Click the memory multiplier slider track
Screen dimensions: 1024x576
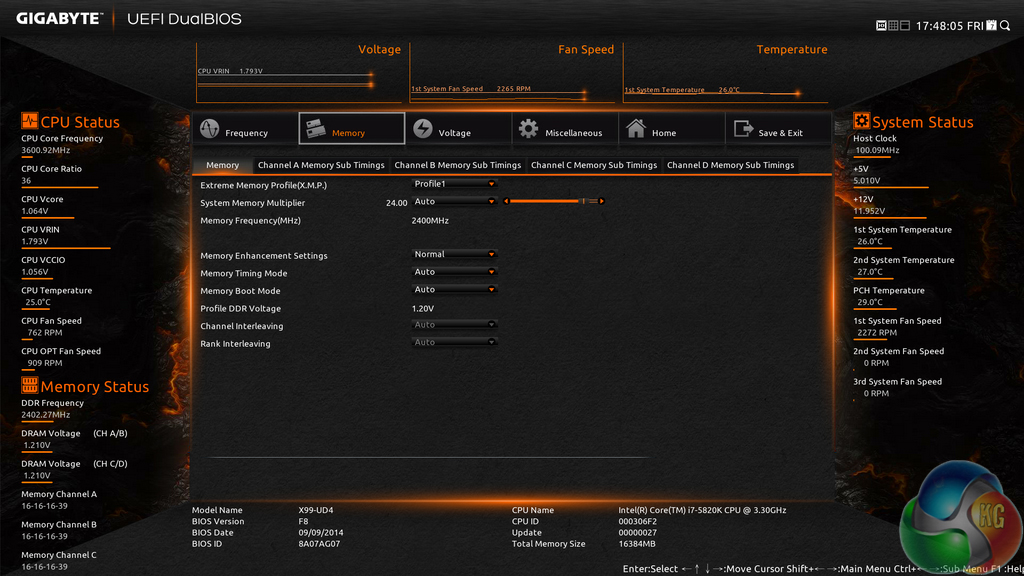(x=545, y=202)
